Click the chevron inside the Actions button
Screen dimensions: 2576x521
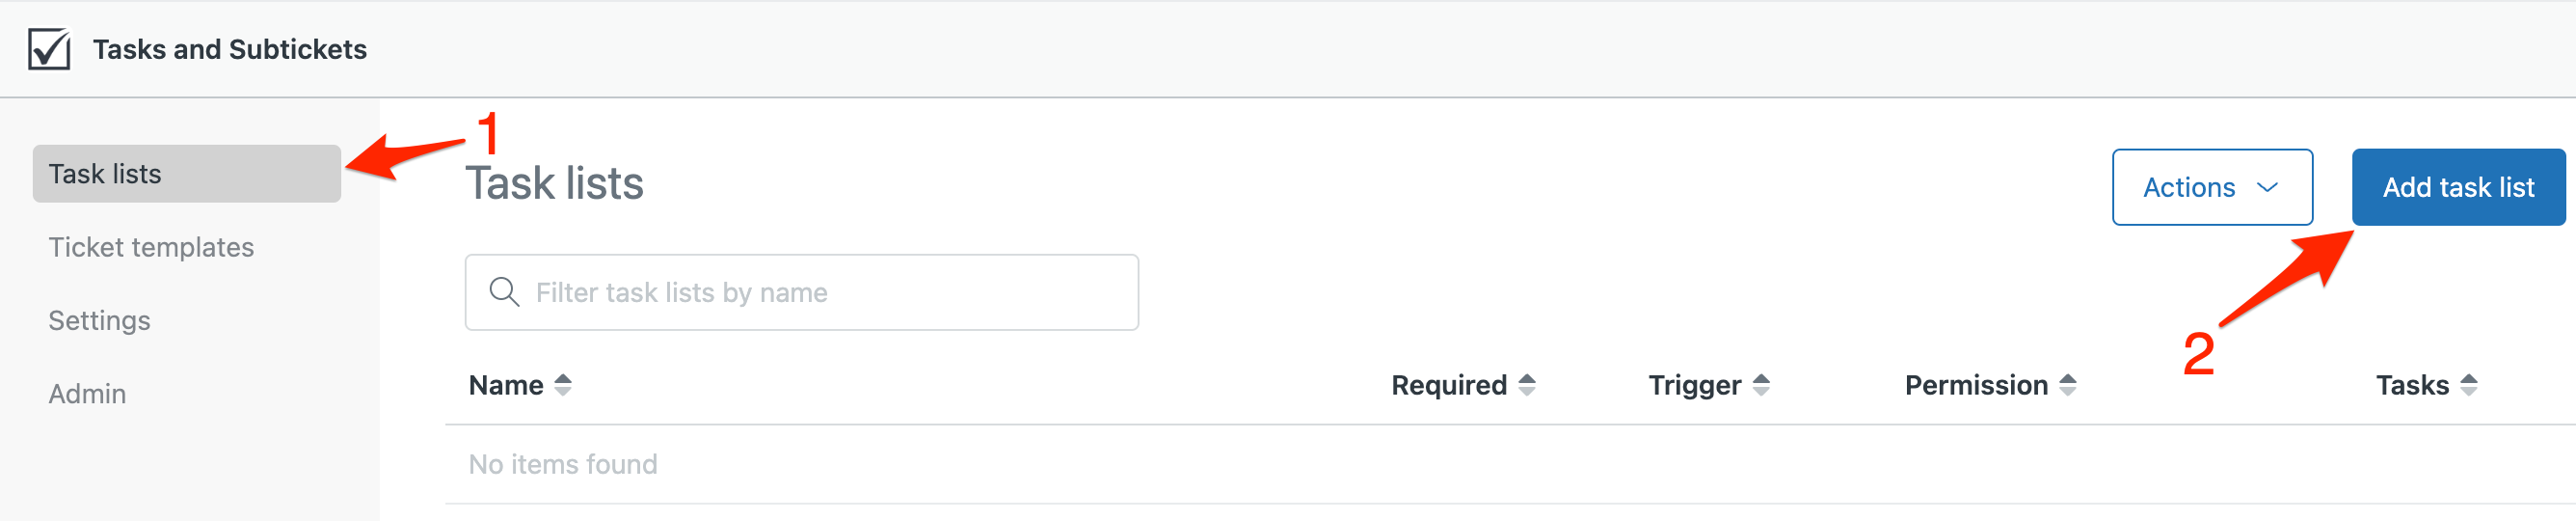(x=2268, y=187)
